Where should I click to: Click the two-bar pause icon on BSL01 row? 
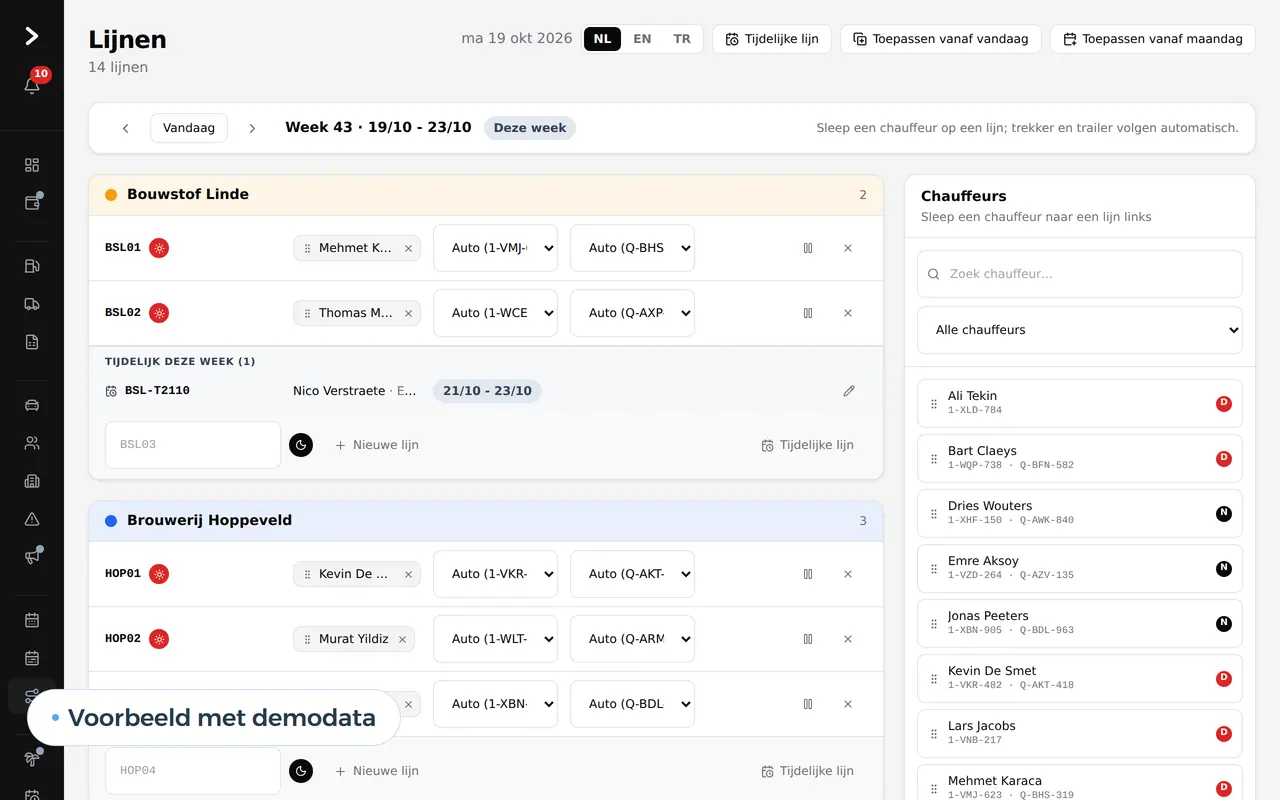[x=808, y=248]
